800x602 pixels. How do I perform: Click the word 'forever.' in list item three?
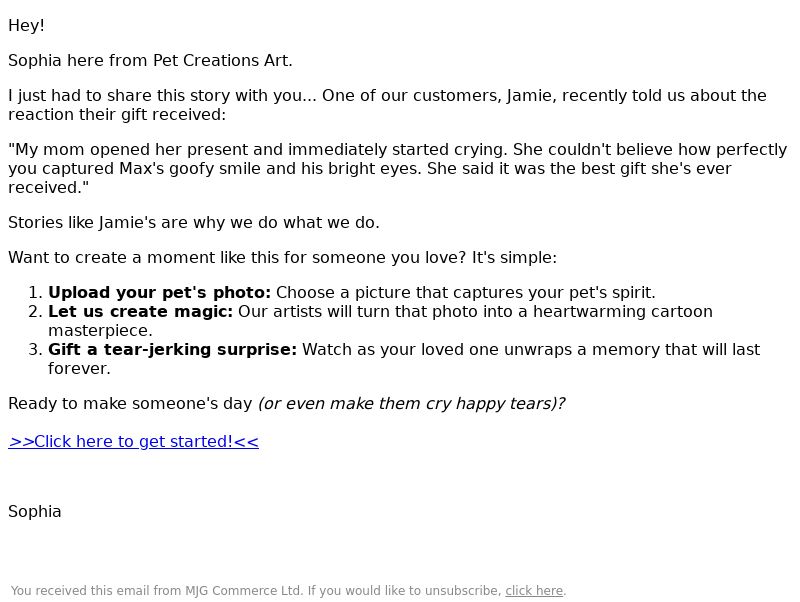coord(79,368)
